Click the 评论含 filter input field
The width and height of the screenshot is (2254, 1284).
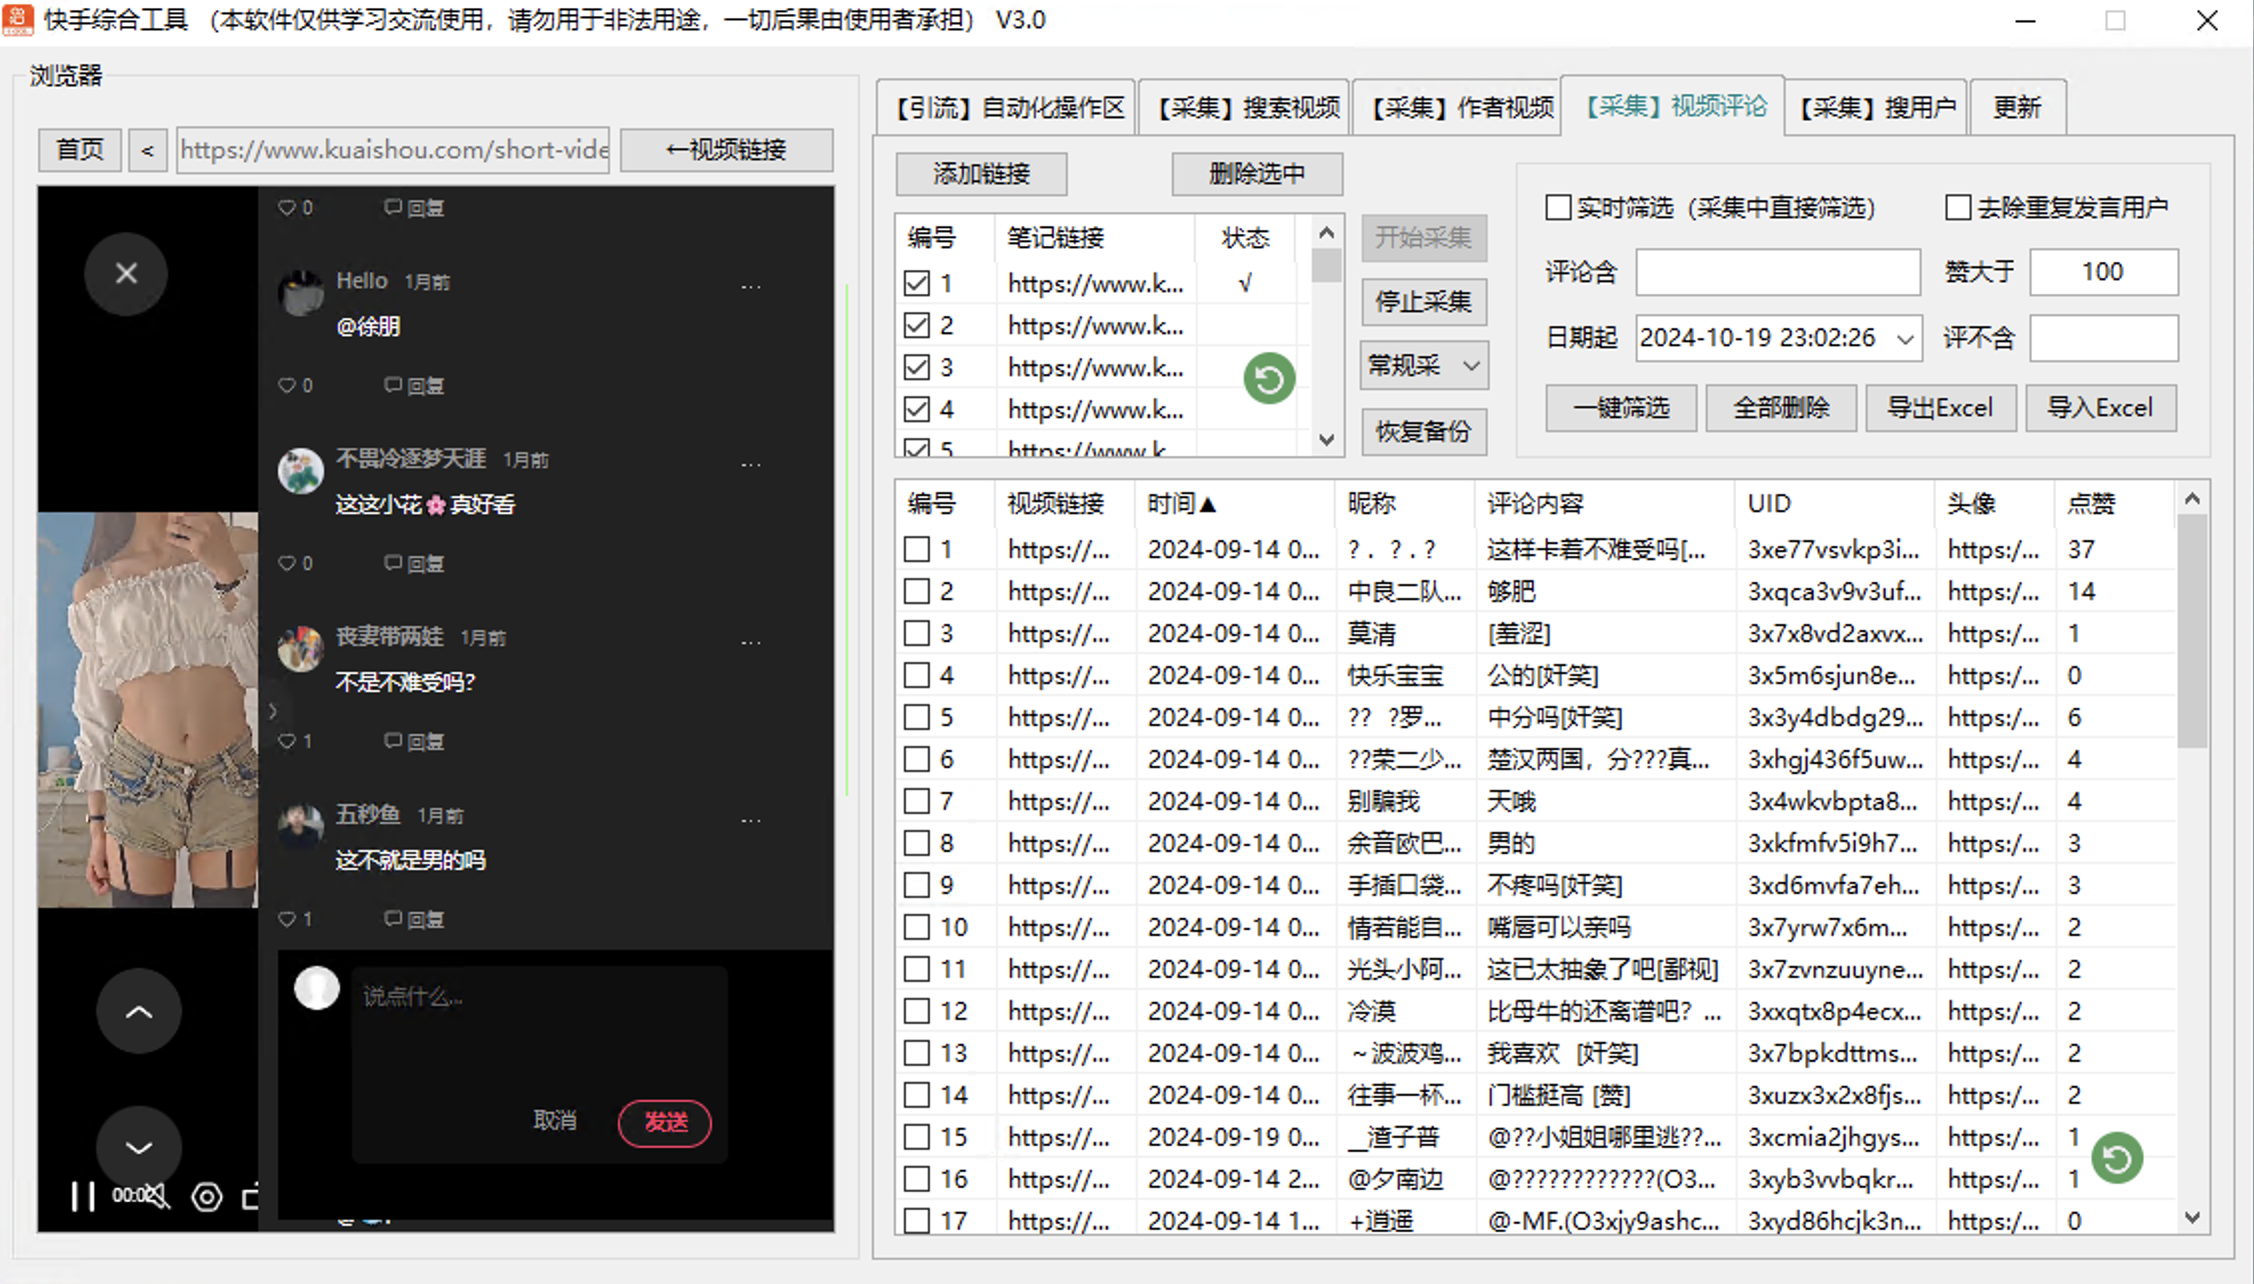[x=1777, y=272]
